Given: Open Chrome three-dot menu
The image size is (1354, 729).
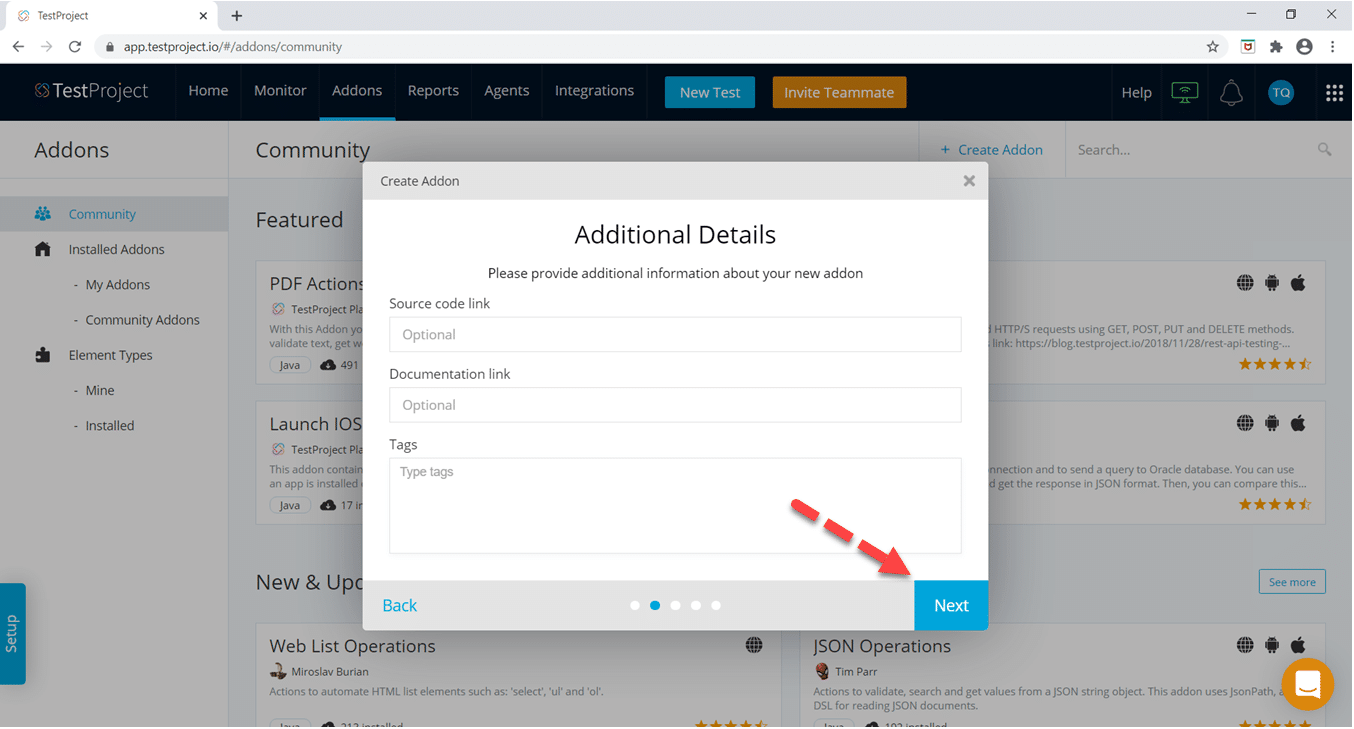Looking at the screenshot, I should click(x=1333, y=46).
